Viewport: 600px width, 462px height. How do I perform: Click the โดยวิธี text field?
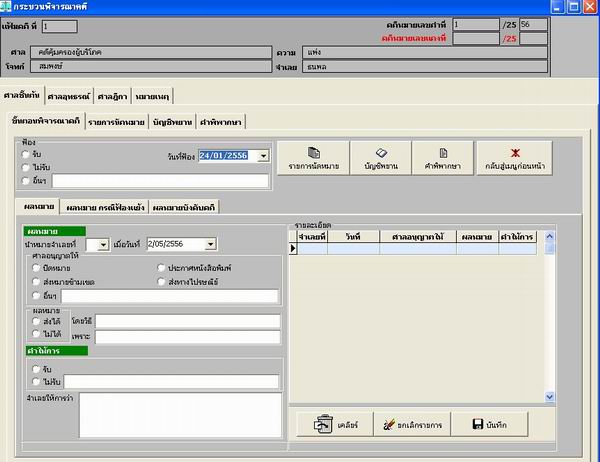point(188,322)
